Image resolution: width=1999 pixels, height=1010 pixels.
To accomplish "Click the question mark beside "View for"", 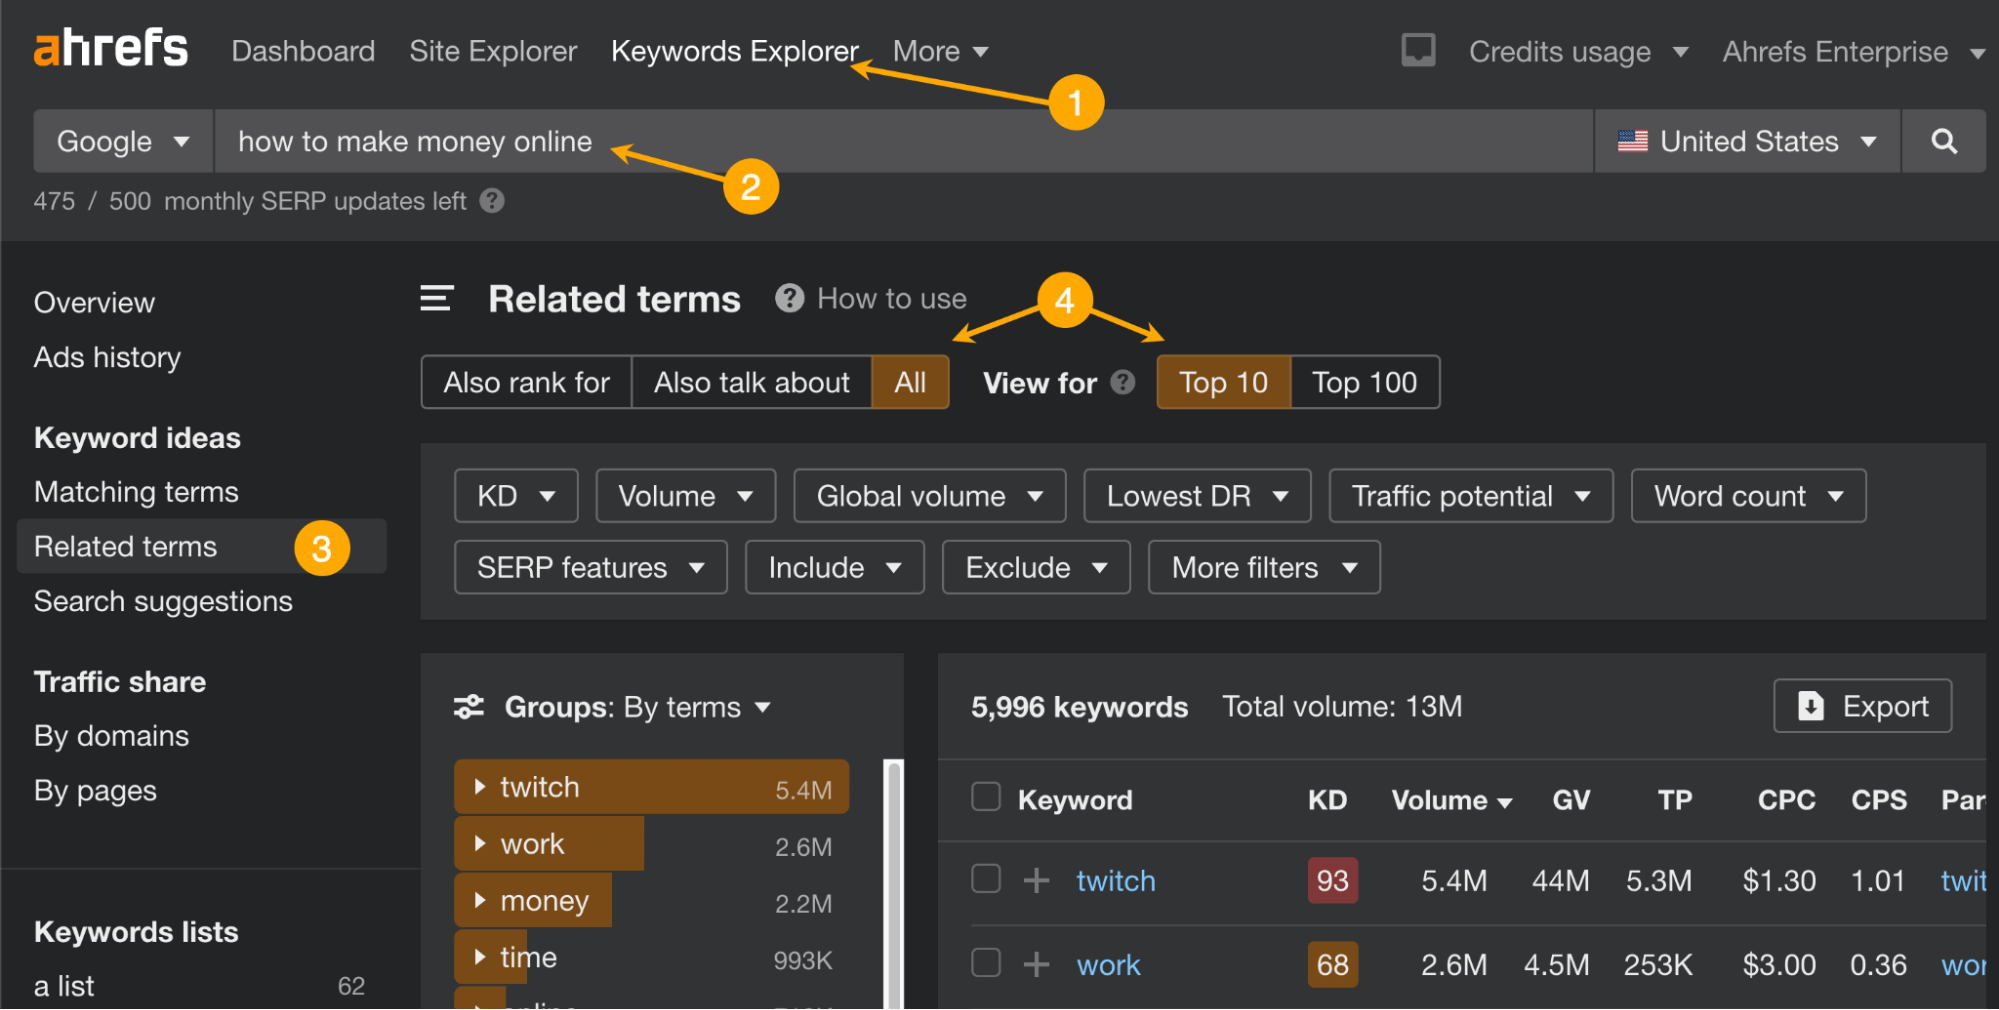I will point(1122,381).
